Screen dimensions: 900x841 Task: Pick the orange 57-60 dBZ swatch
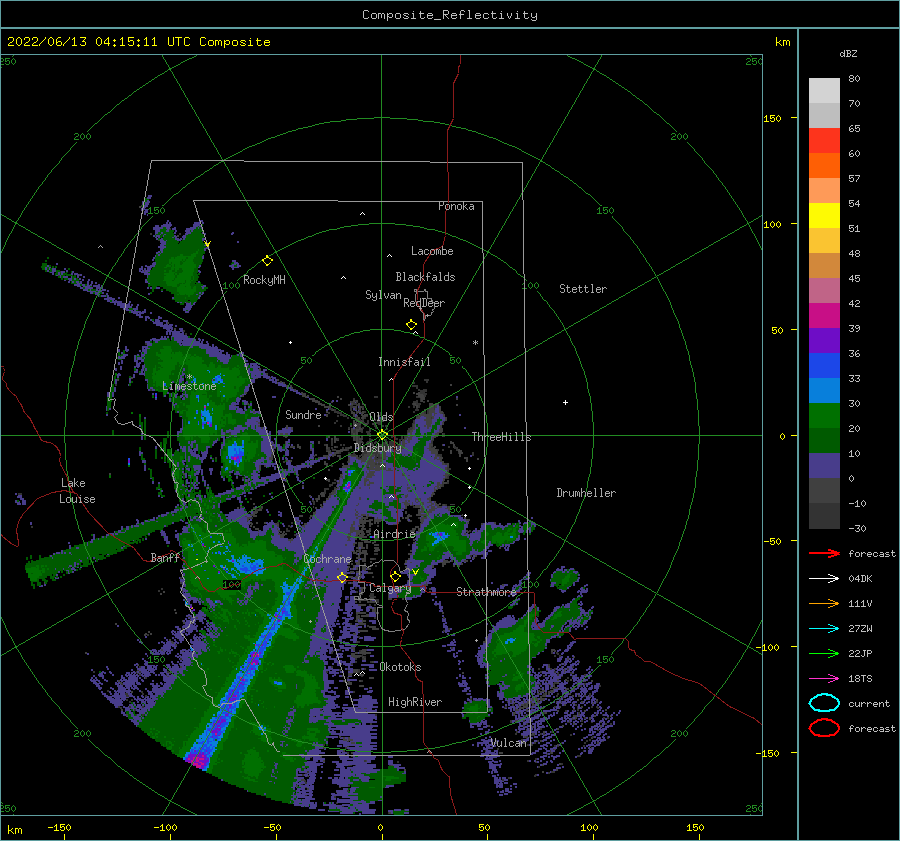[x=824, y=165]
